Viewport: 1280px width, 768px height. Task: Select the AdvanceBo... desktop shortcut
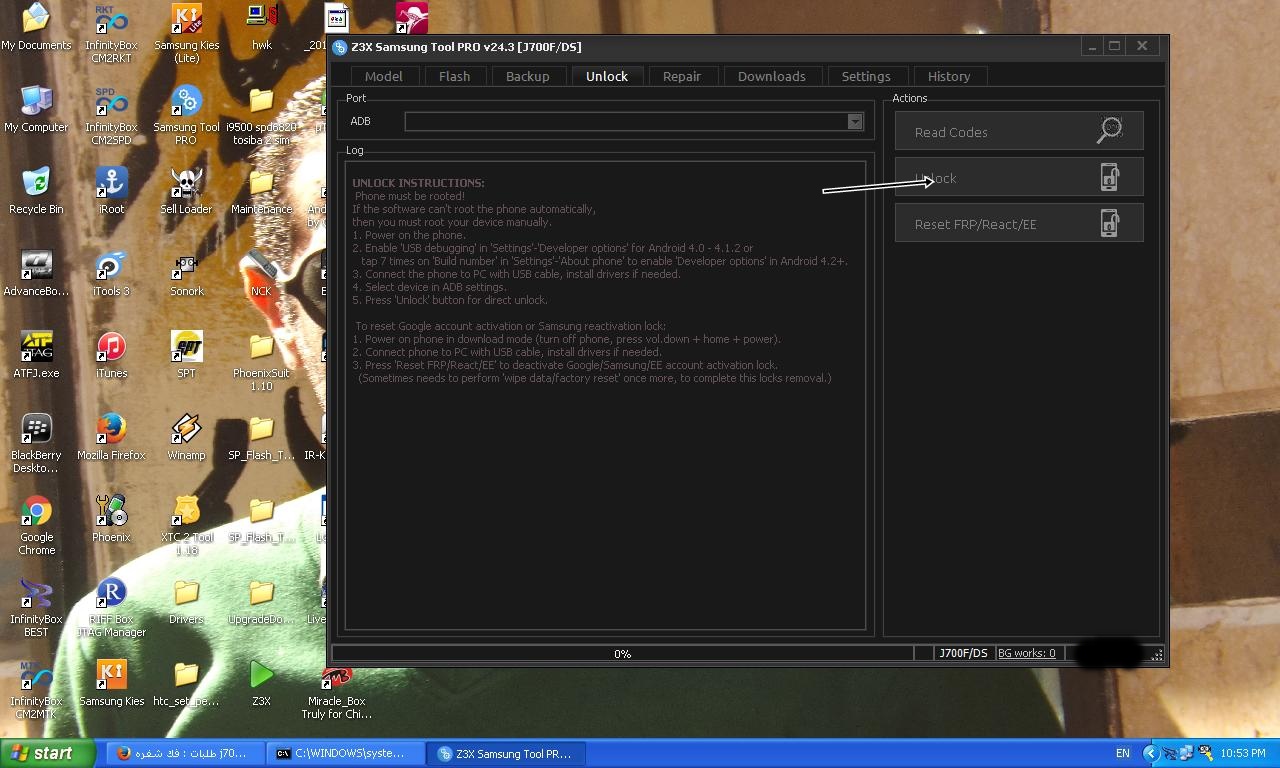(36, 274)
